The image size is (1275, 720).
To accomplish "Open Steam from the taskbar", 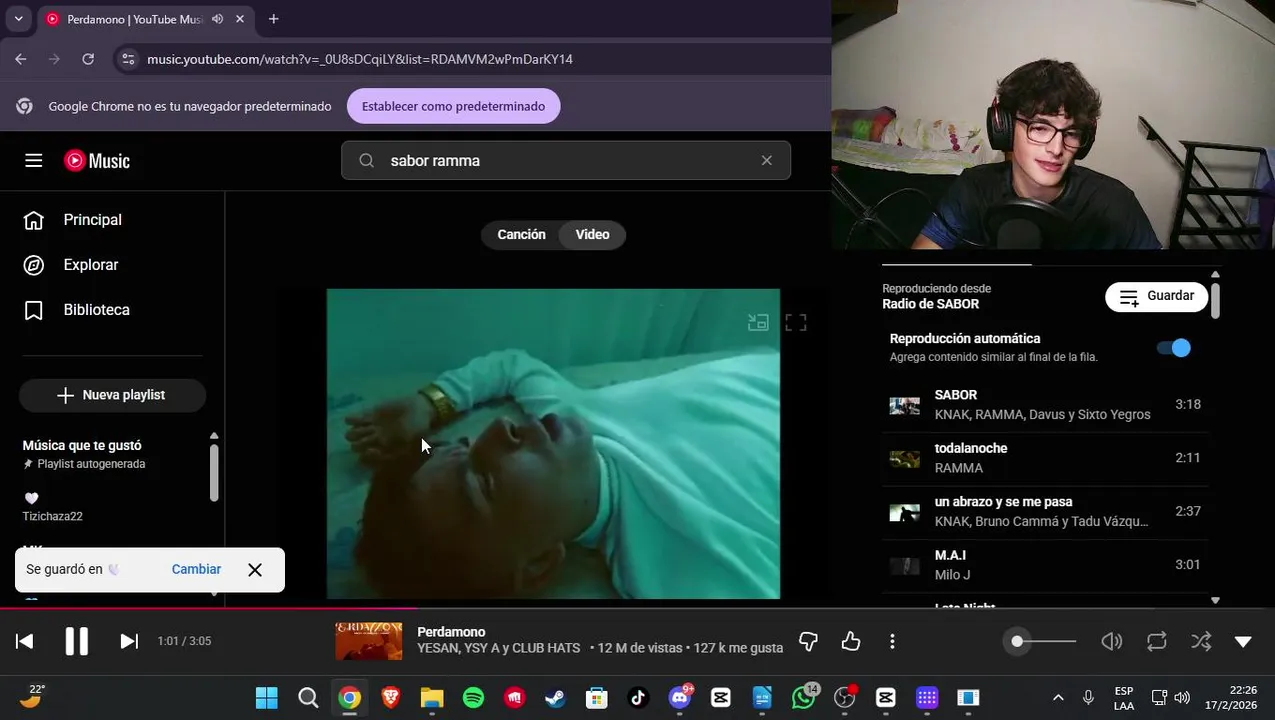I will pyautogui.click(x=556, y=698).
